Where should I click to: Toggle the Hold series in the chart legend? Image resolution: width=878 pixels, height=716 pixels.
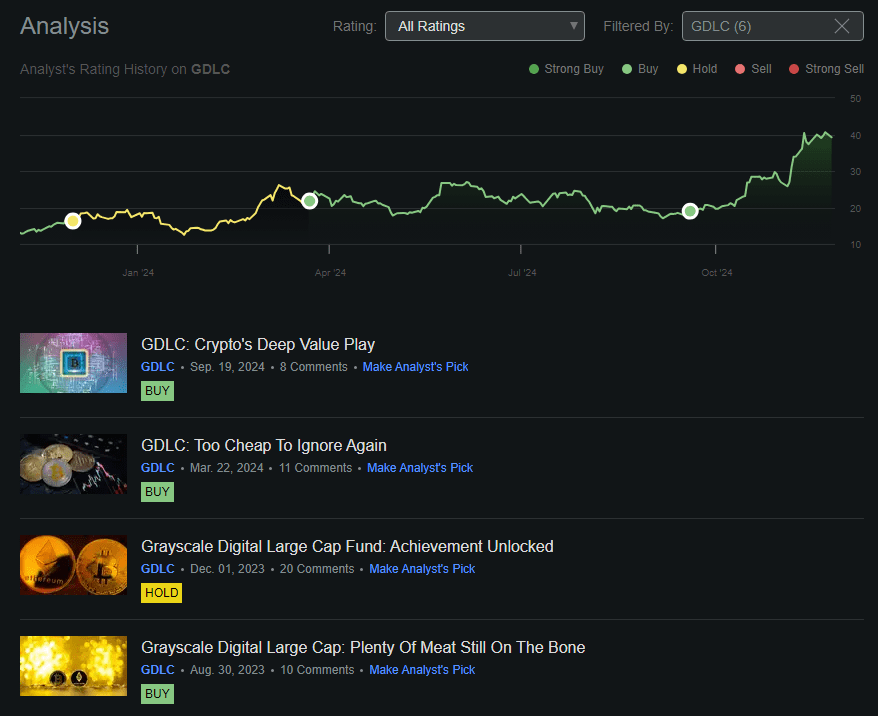(683, 68)
